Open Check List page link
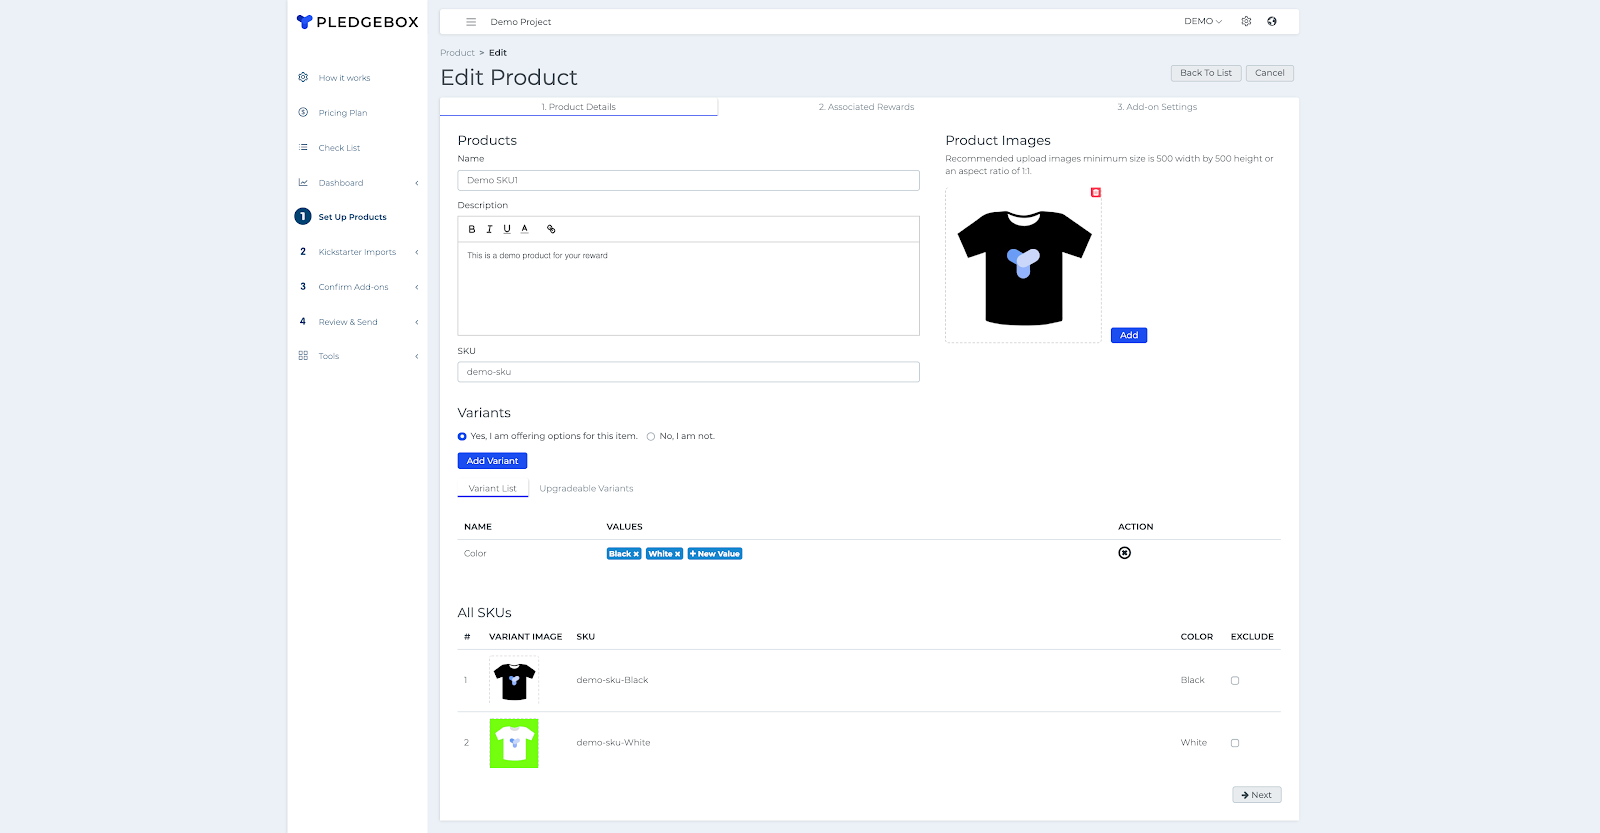This screenshot has width=1600, height=833. pos(339,148)
